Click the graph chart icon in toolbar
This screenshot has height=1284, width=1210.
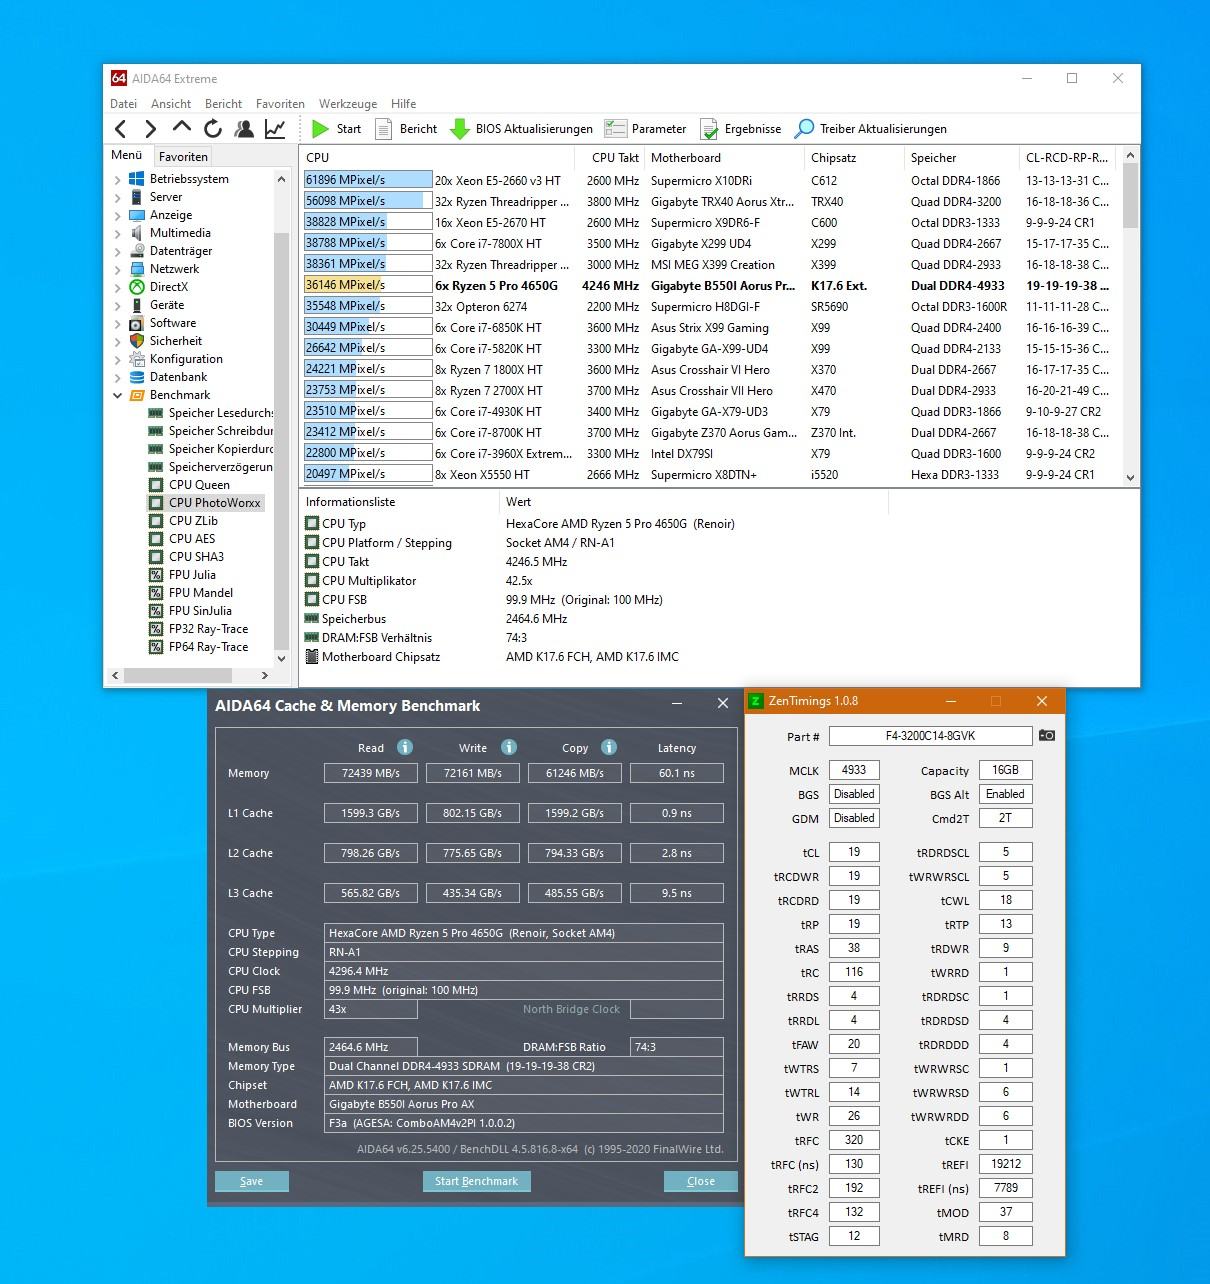tap(275, 129)
